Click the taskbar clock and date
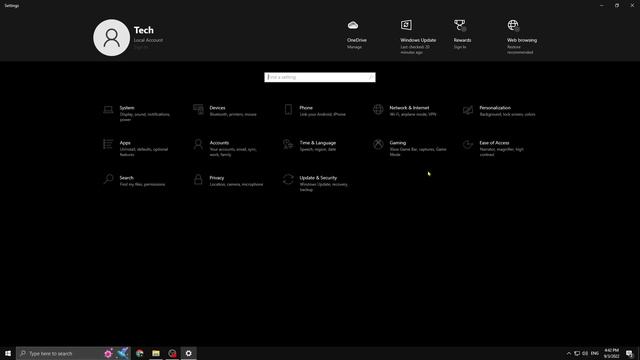This screenshot has height=360, width=640. (x=611, y=353)
